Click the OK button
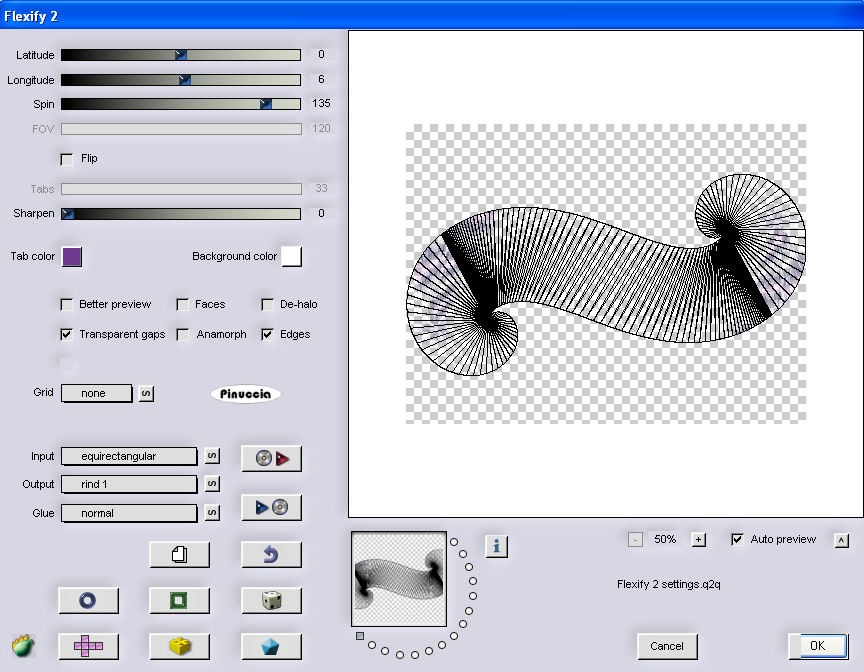The width and height of the screenshot is (864, 672). (818, 646)
